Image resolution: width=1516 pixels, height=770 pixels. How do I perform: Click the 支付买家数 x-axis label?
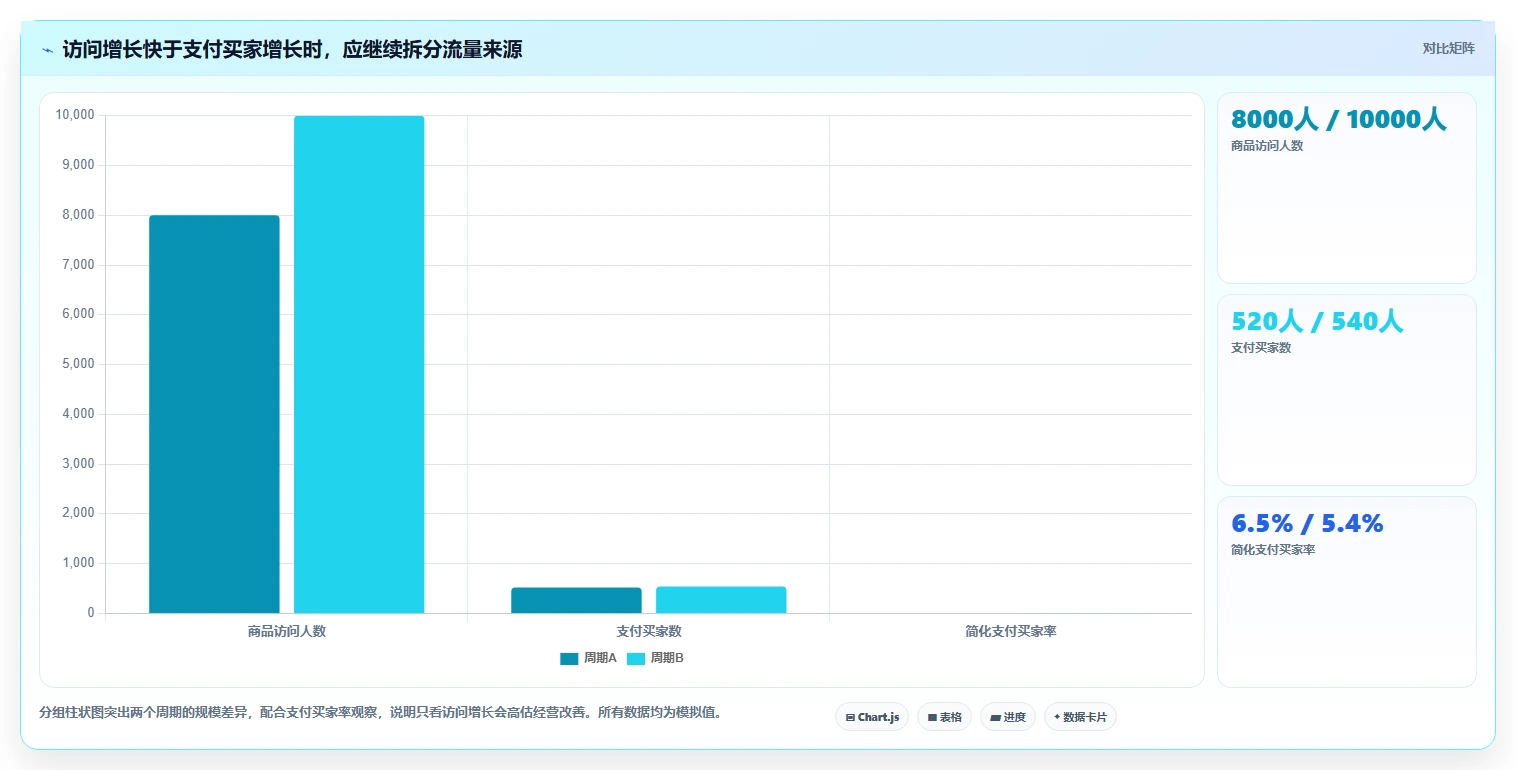click(x=649, y=631)
